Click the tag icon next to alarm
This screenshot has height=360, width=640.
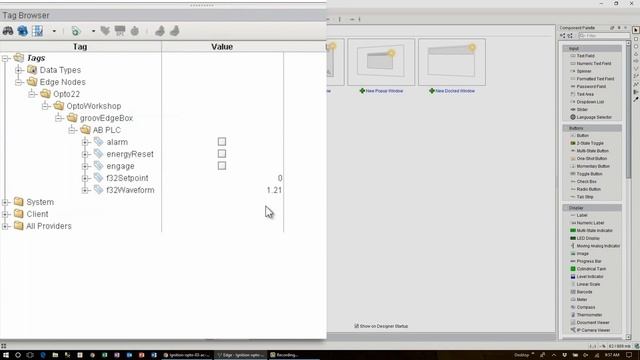pyautogui.click(x=98, y=142)
